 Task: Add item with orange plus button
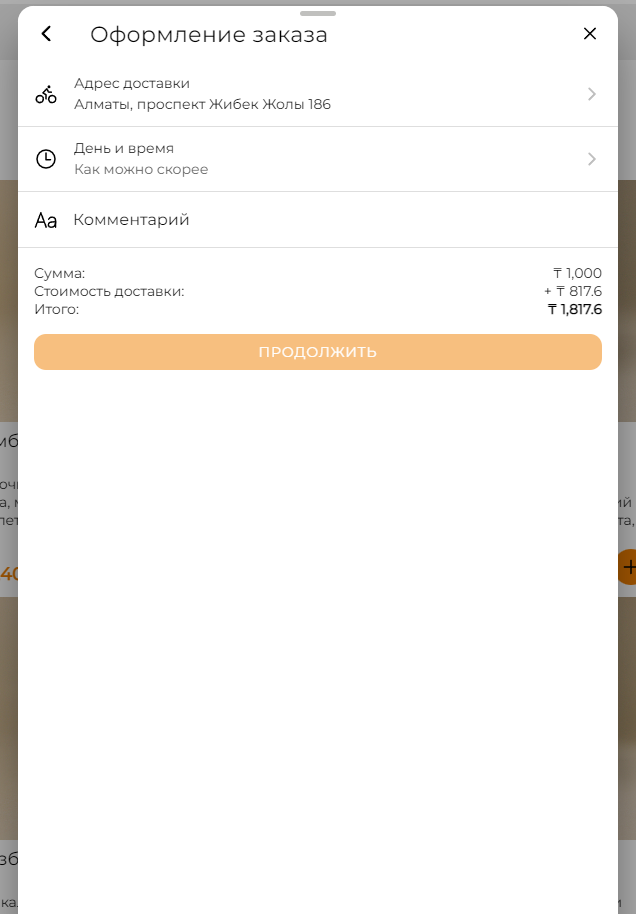(627, 567)
